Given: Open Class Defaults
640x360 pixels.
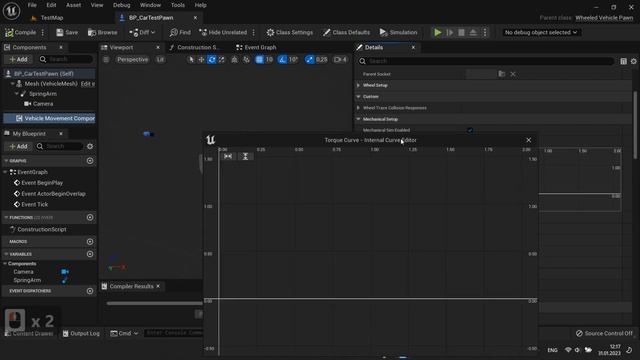Looking at the screenshot, I should click(x=346, y=32).
